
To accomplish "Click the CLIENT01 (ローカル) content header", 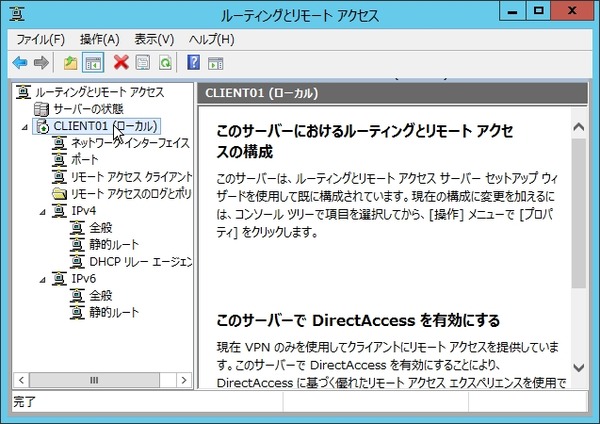I will [392, 93].
